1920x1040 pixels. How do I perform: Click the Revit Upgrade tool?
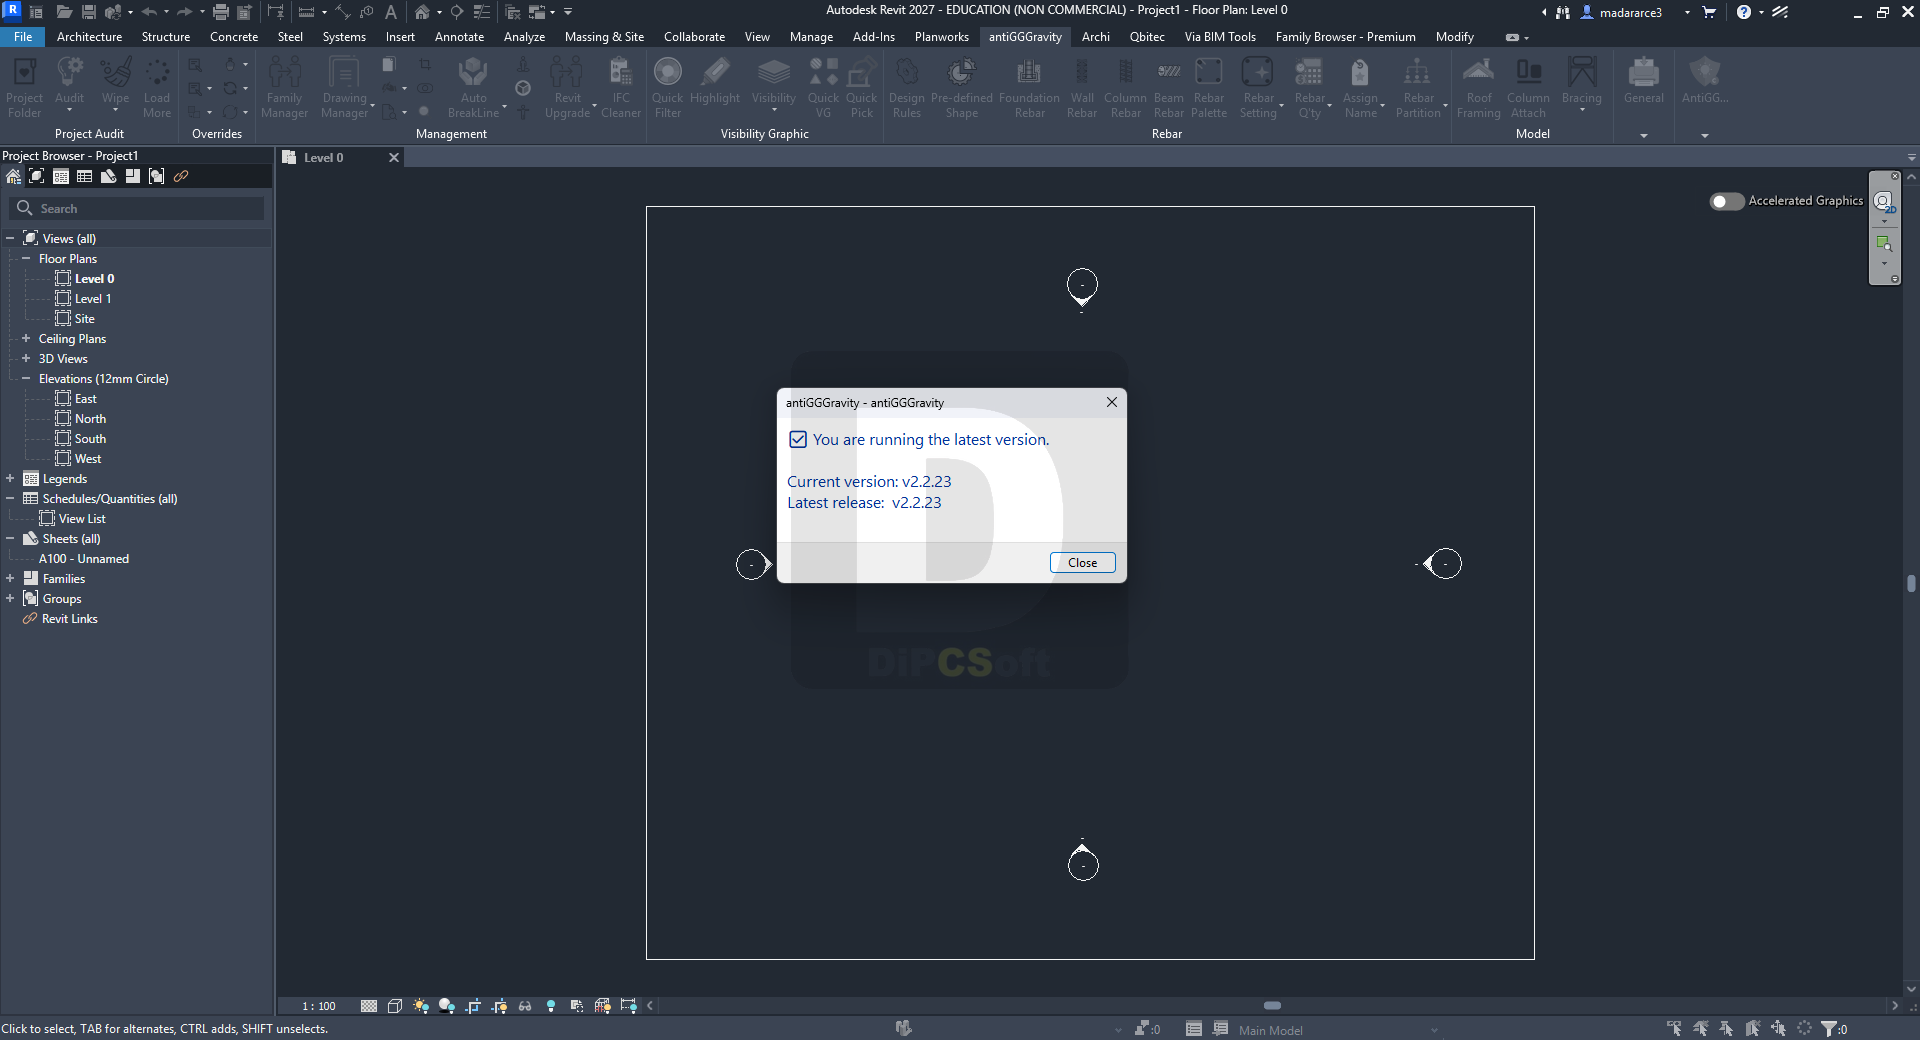(x=567, y=87)
